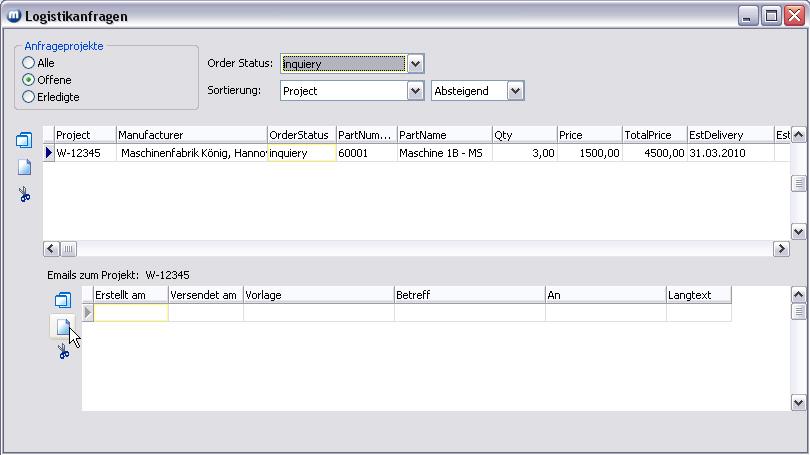
Task: Click the horizontal scrollbar right arrow in projects grid
Action: tap(781, 249)
